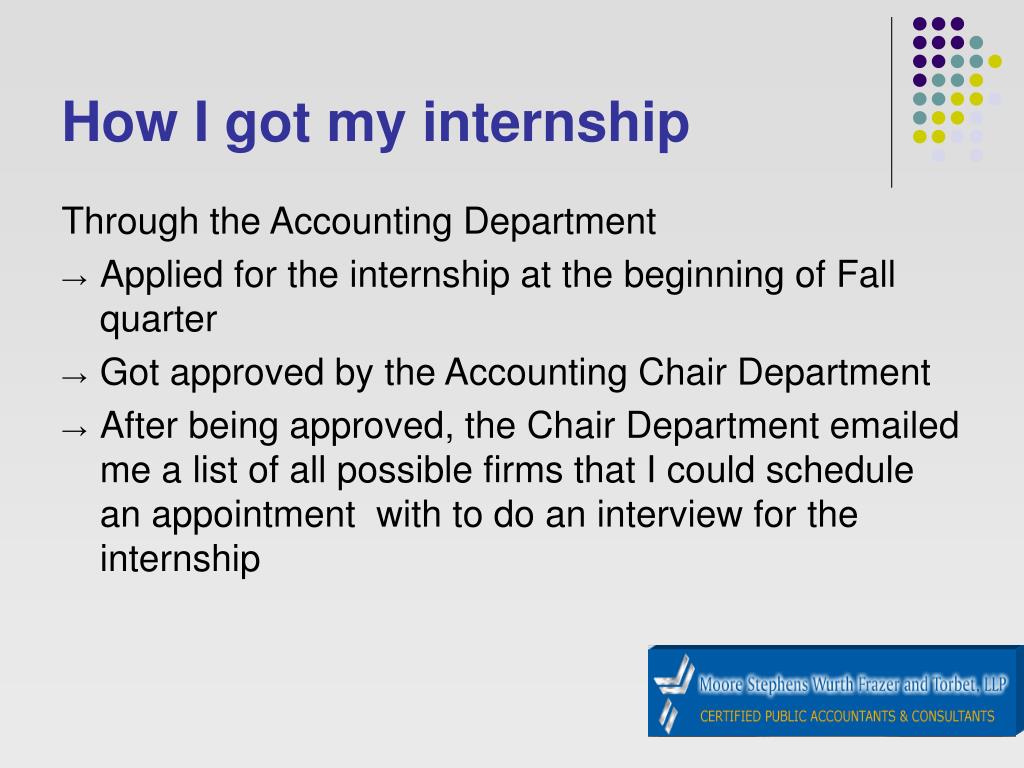Click the word 'quarter' in the first bullet
The height and width of the screenshot is (768, 1024).
(158, 321)
